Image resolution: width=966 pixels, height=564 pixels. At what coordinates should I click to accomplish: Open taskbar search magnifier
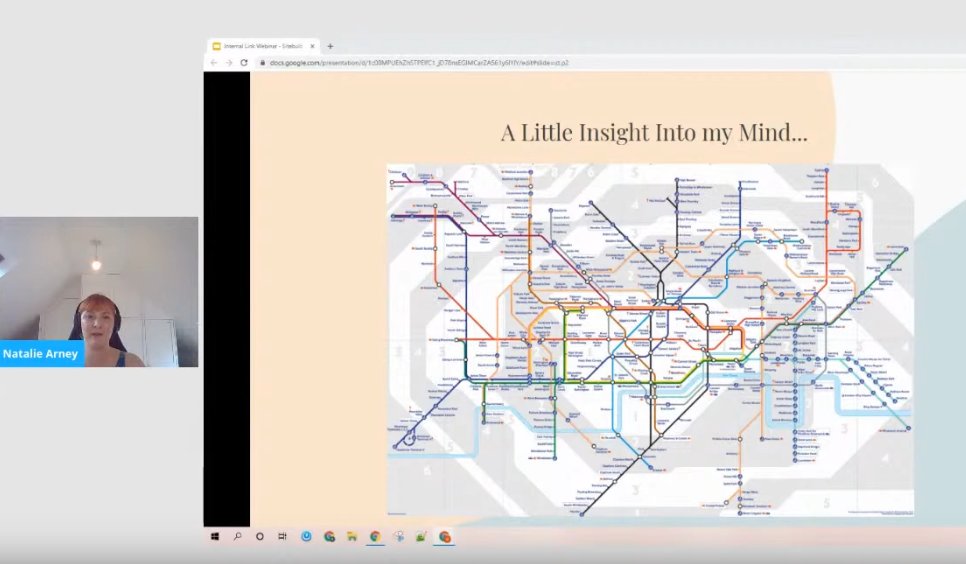coord(237,537)
